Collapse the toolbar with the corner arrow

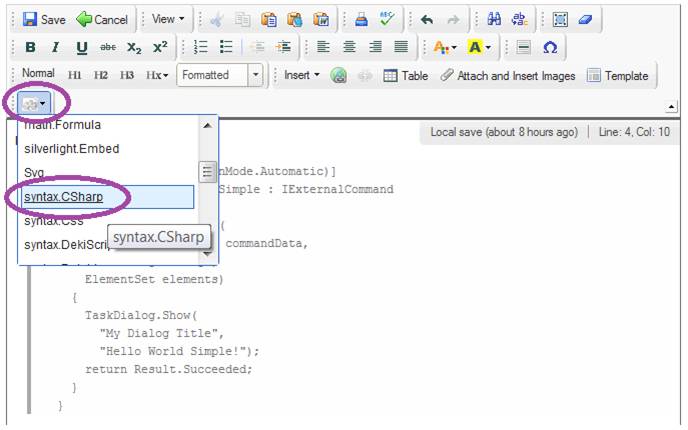pyautogui.click(x=671, y=107)
